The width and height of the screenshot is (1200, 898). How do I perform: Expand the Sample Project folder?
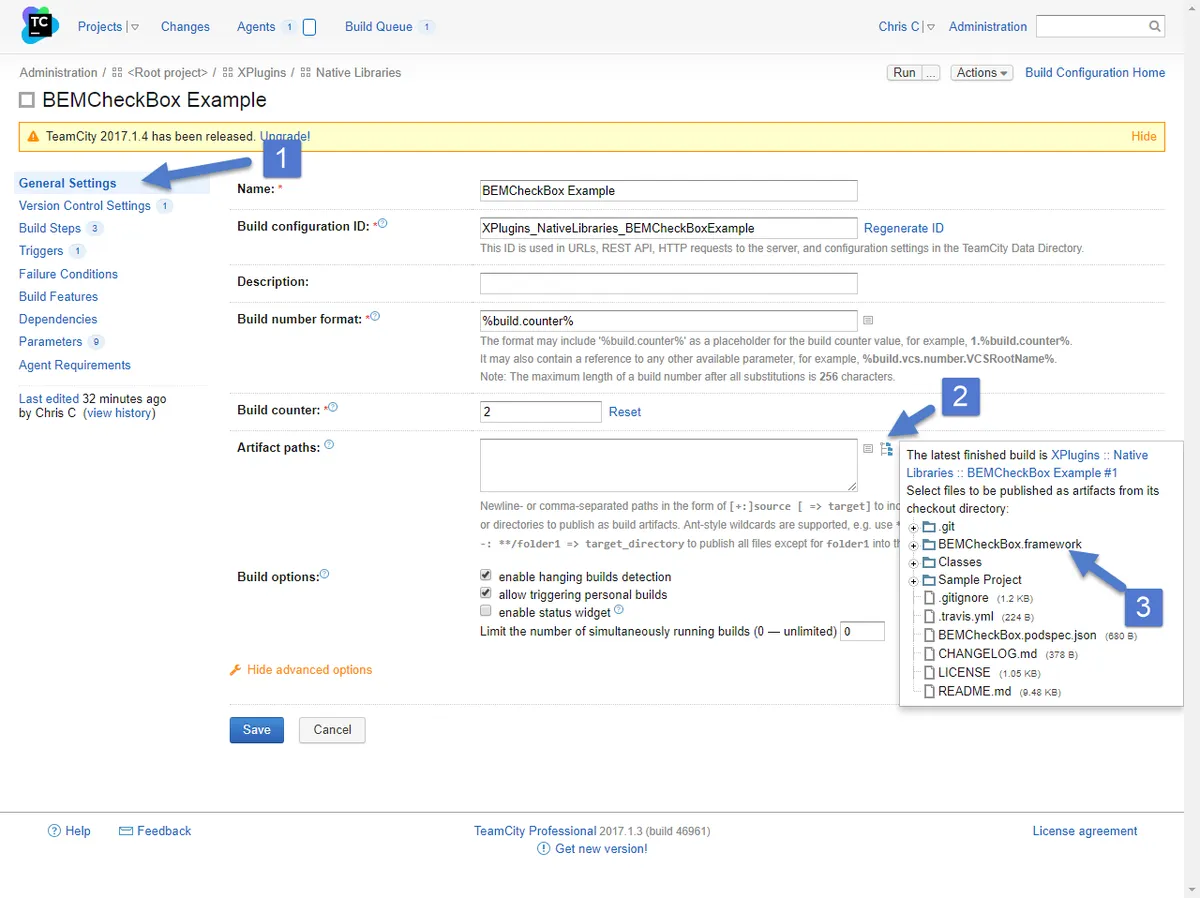[x=913, y=581]
